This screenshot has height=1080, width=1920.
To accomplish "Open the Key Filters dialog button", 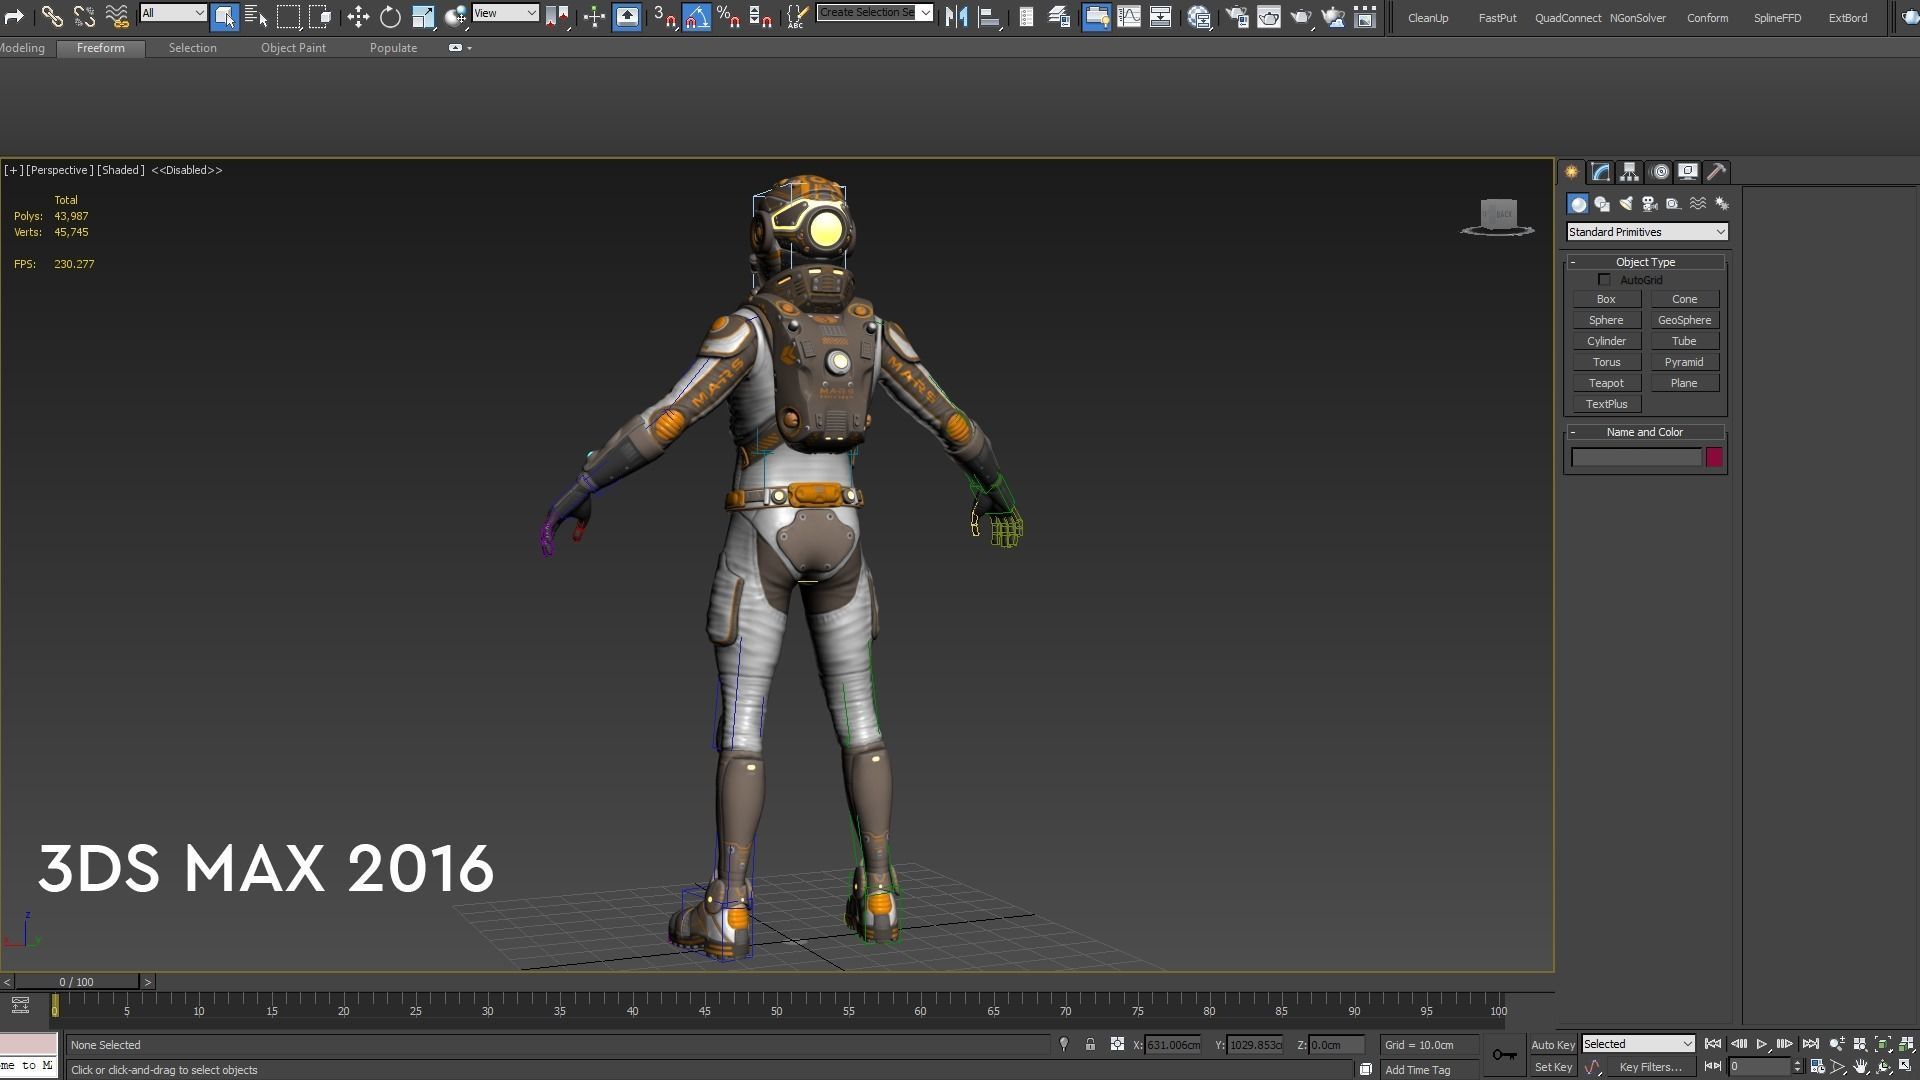I will (x=1650, y=1067).
